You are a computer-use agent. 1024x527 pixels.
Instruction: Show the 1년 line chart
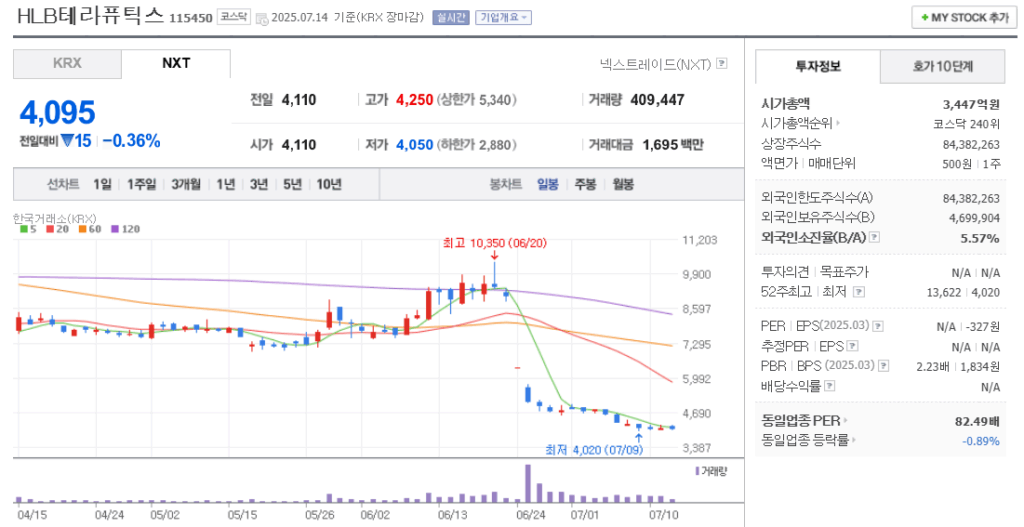click(226, 184)
